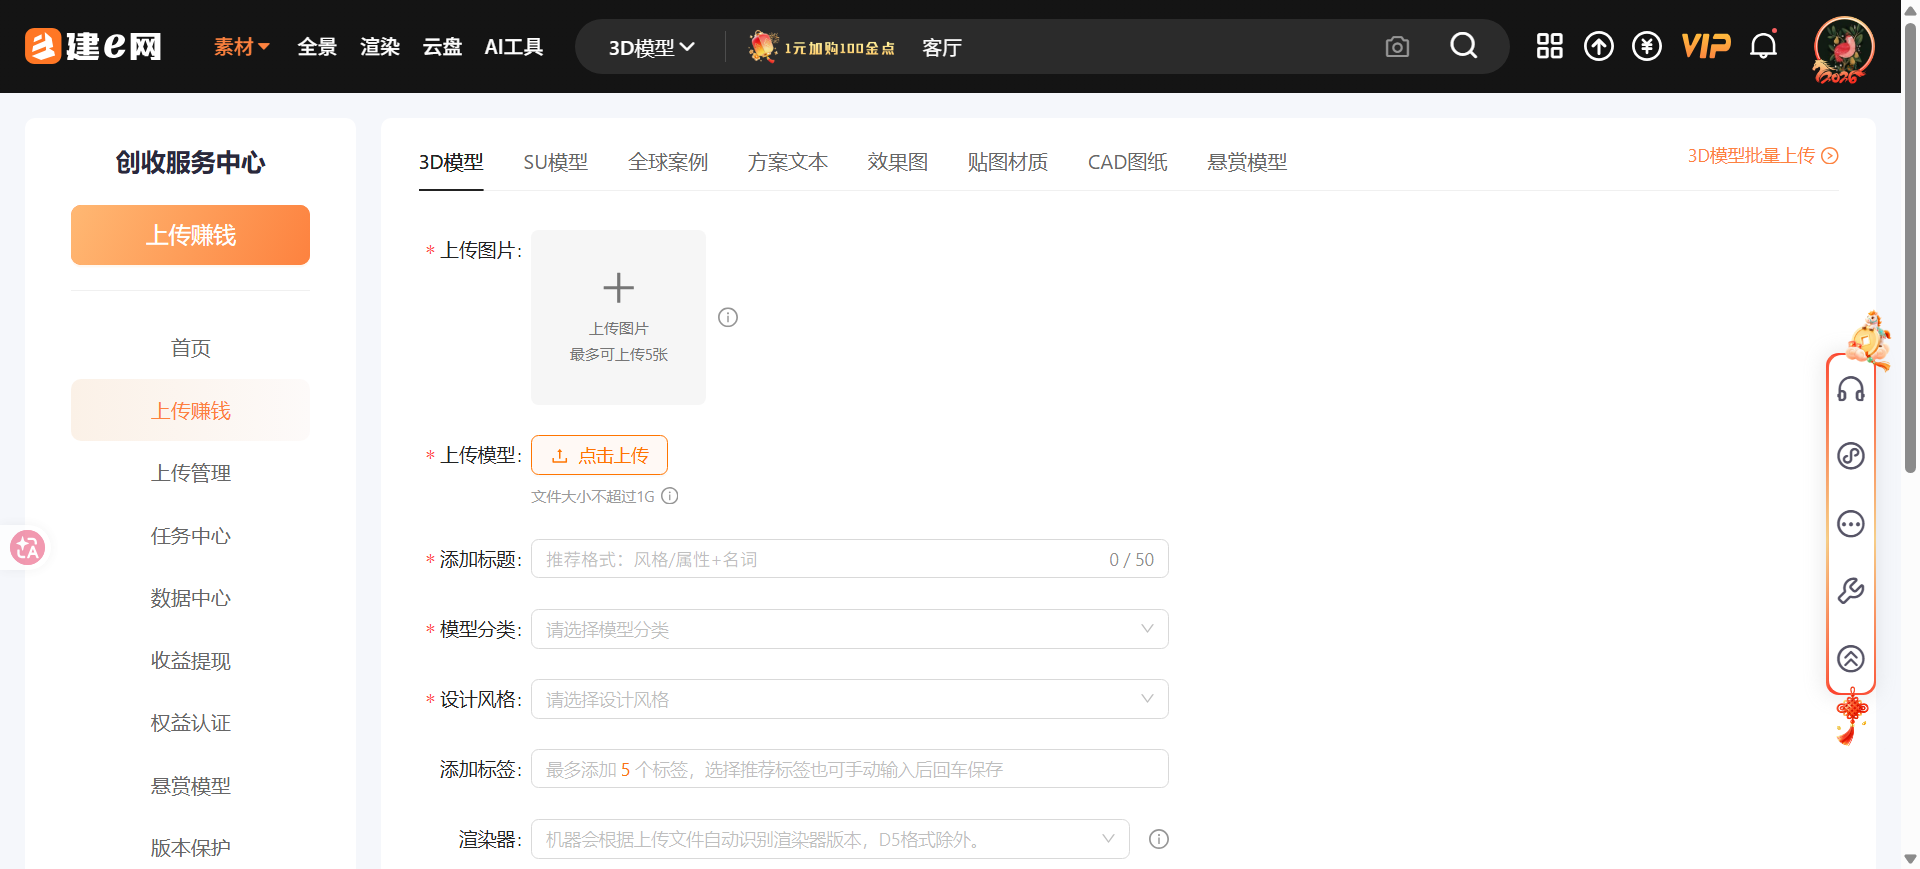Click the magnifying glass search icon

click(1463, 46)
